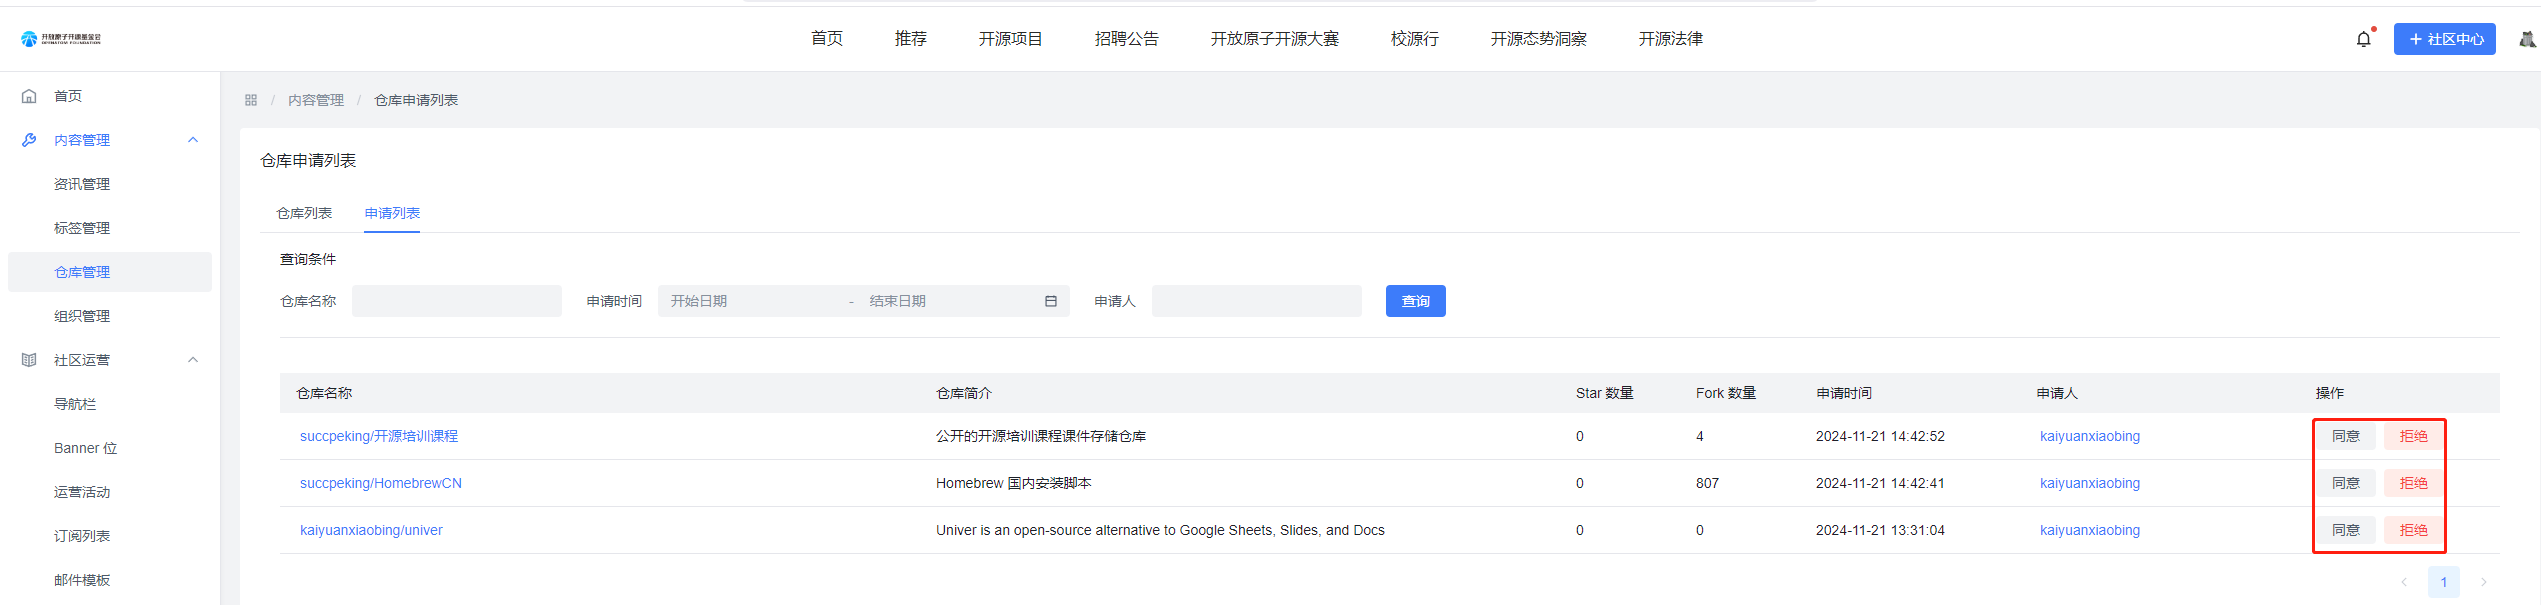
Task: Approve (同意) the 开源培训课程 request
Action: pos(2346,436)
